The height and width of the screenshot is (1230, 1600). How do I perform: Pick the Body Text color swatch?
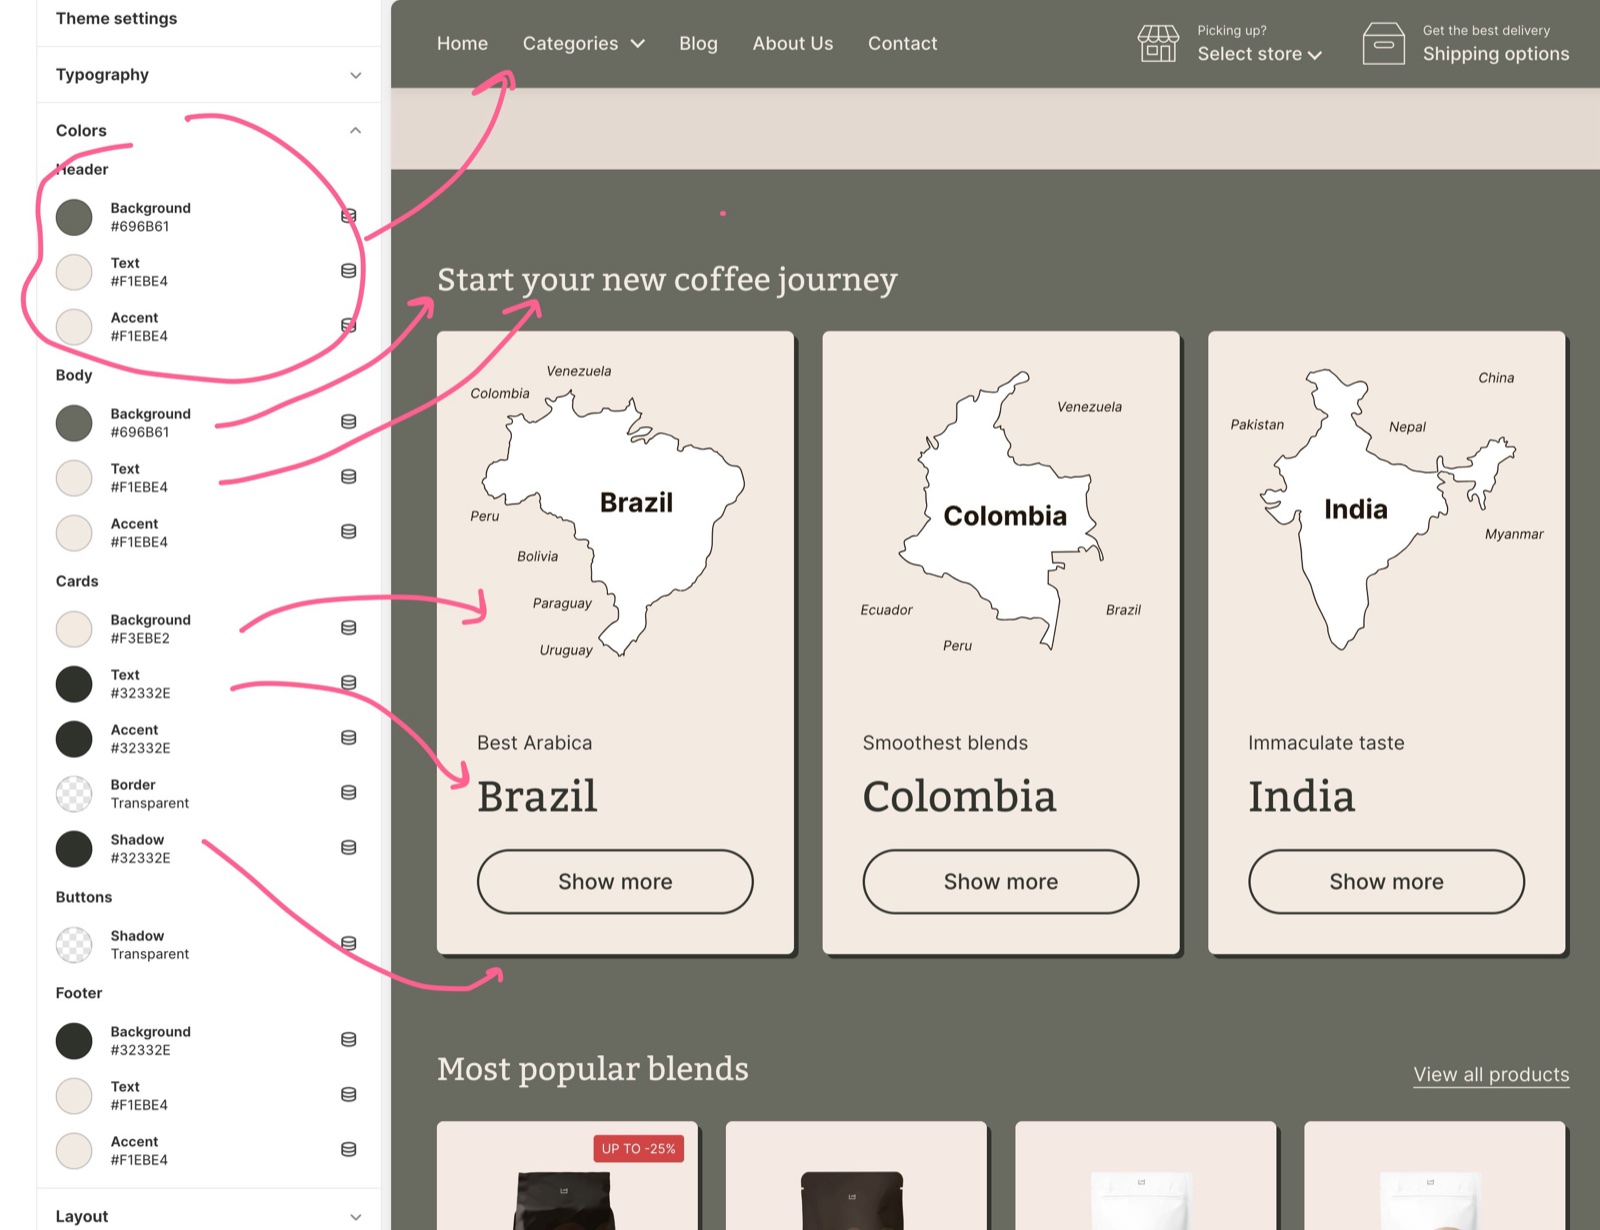tap(74, 478)
